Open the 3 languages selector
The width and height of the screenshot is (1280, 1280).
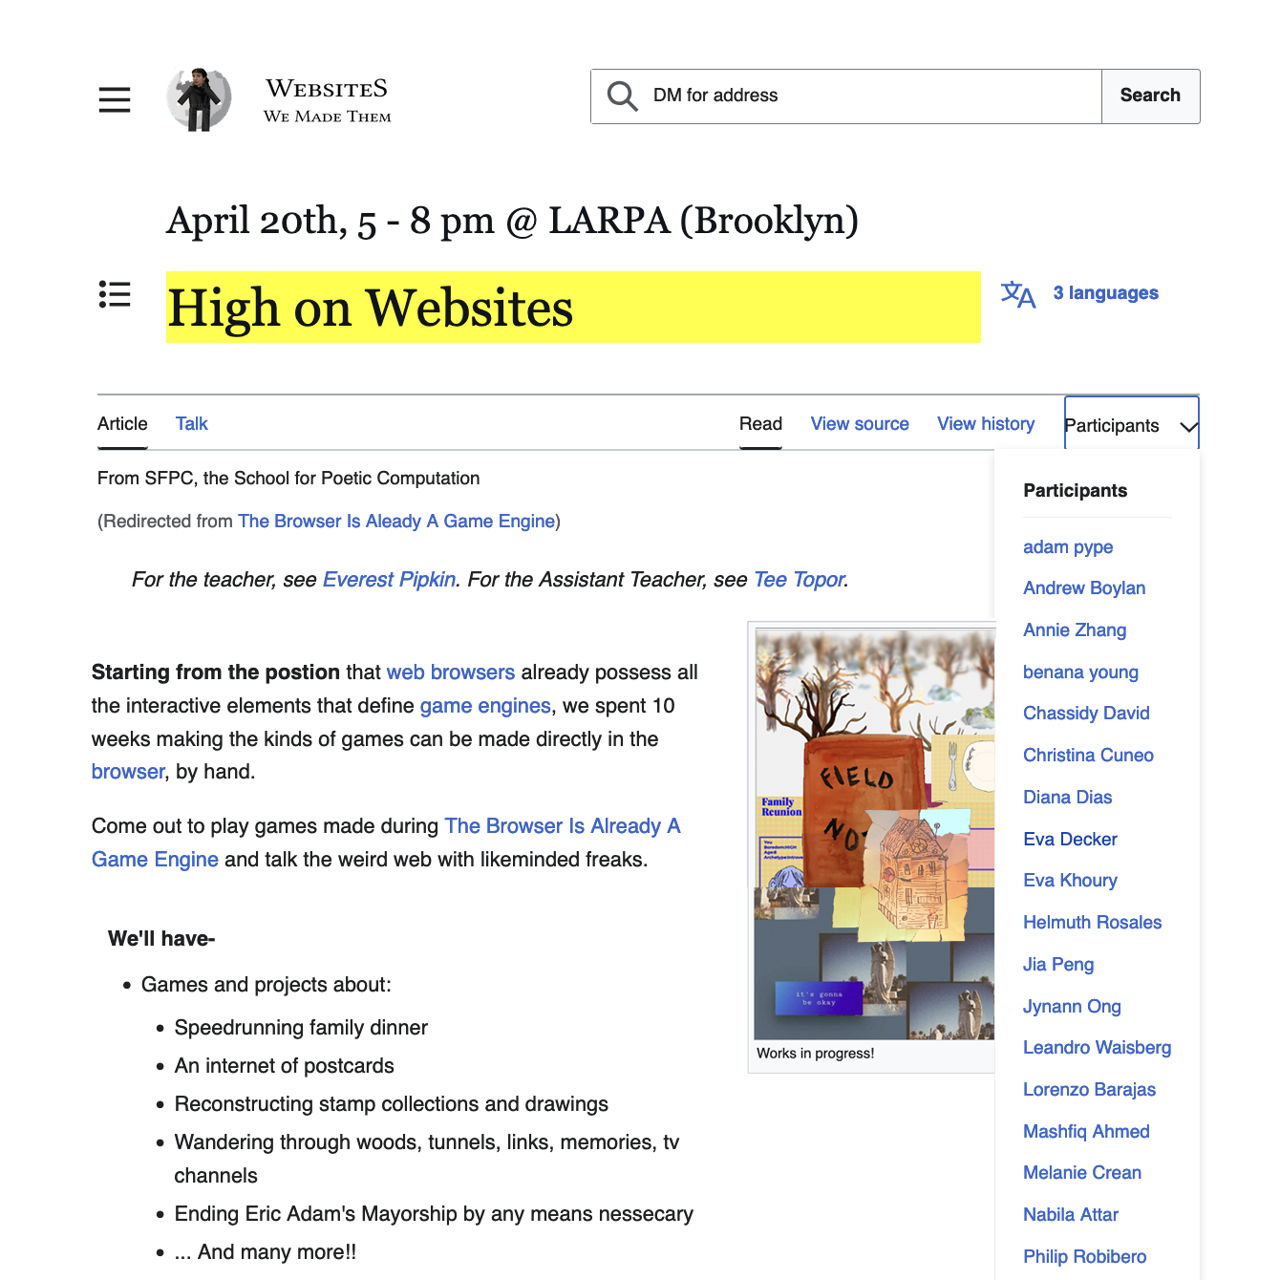point(1105,293)
